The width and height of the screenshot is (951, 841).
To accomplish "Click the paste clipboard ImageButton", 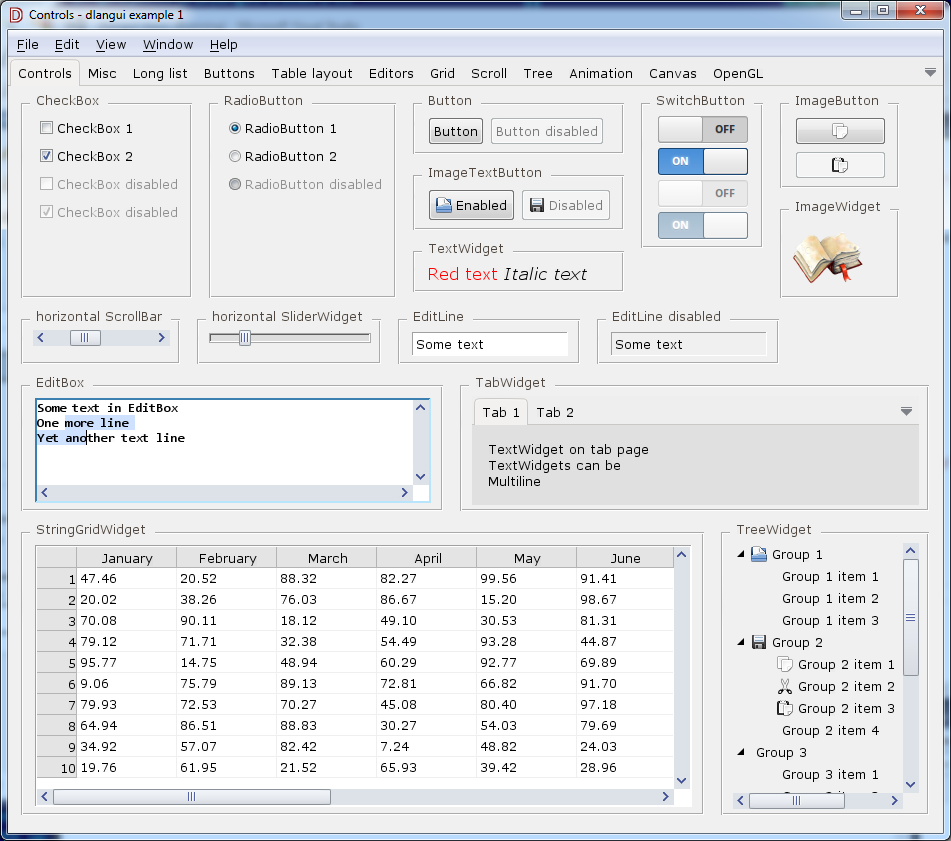I will (840, 165).
